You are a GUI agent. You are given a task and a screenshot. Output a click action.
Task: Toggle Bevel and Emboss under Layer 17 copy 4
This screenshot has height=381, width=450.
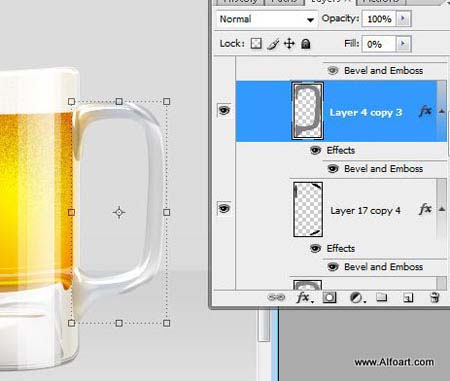(x=333, y=267)
